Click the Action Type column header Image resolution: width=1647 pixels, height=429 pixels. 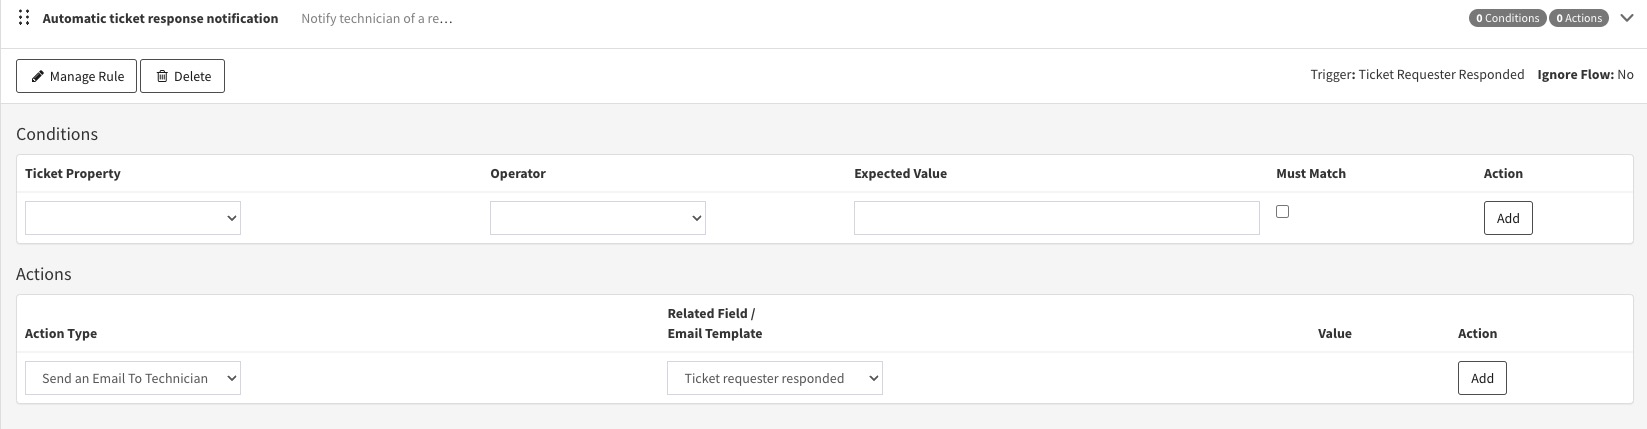pyautogui.click(x=61, y=333)
